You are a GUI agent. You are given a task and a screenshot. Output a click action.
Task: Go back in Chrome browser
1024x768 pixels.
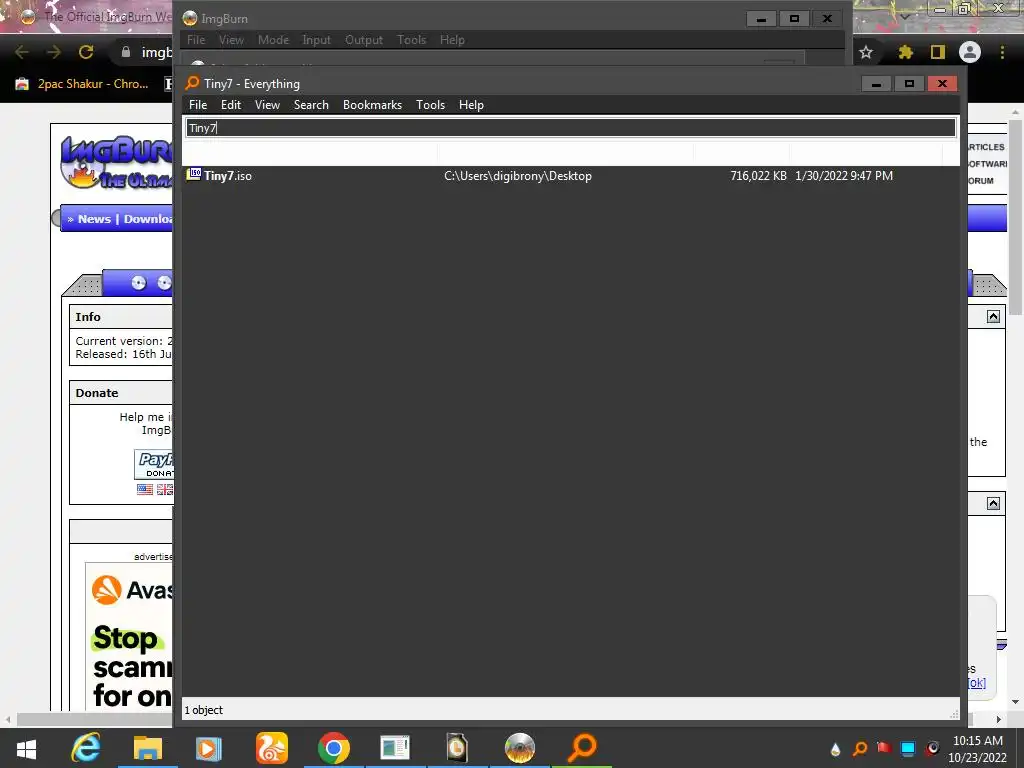[22, 52]
